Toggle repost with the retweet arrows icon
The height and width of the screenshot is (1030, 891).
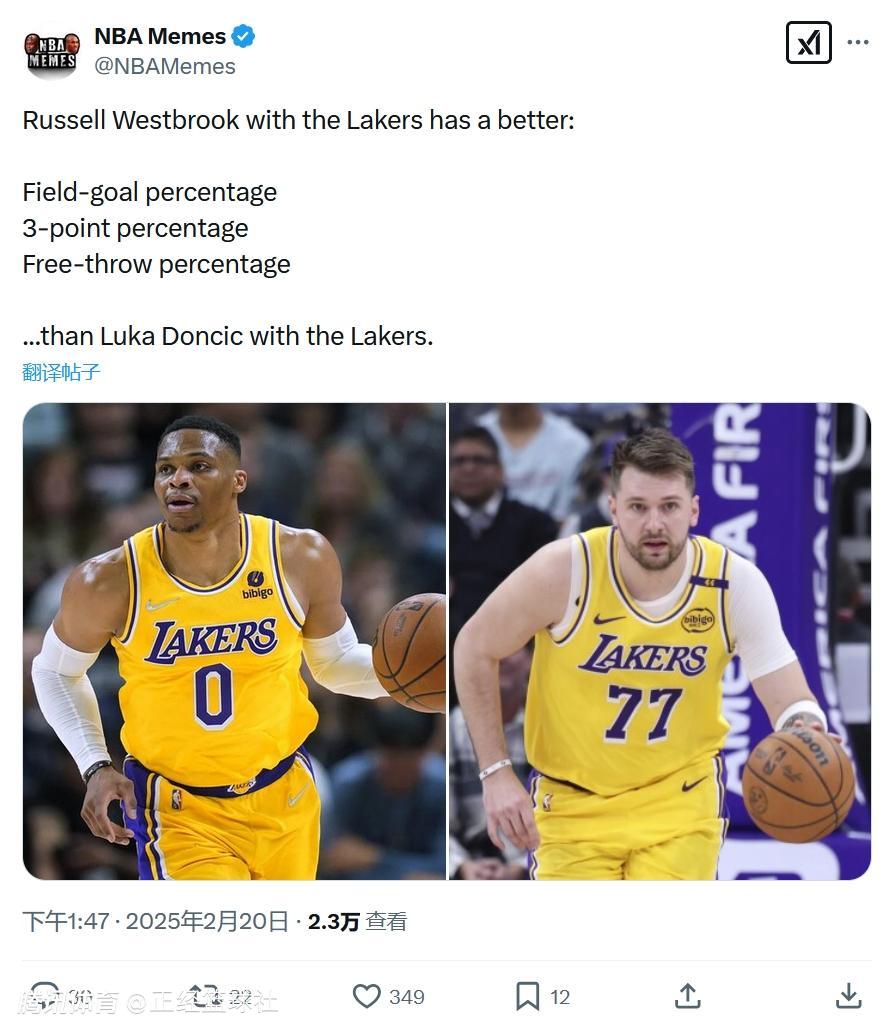(204, 996)
